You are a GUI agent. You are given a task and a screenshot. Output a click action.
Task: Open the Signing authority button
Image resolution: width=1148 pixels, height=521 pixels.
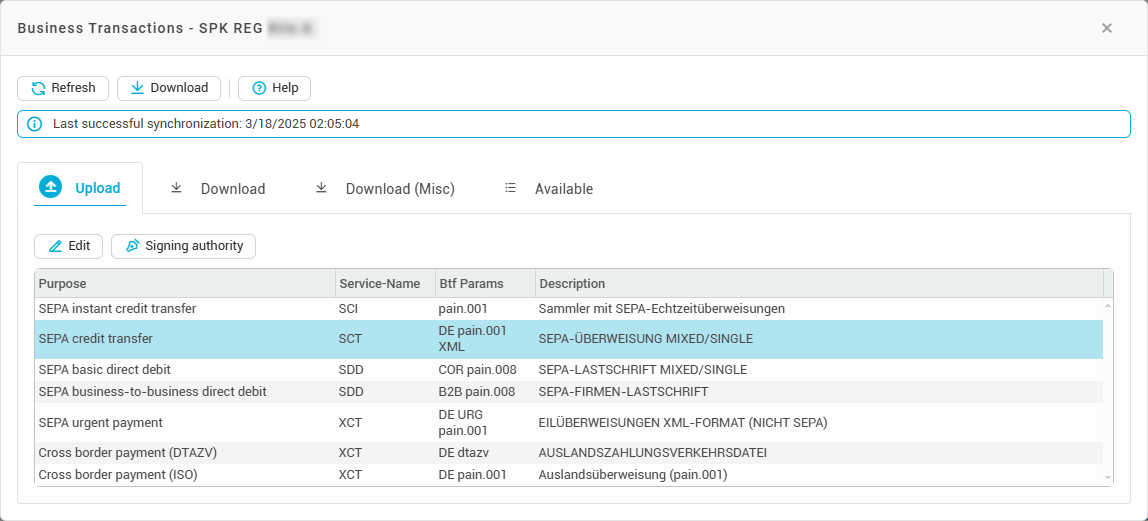[x=183, y=246]
